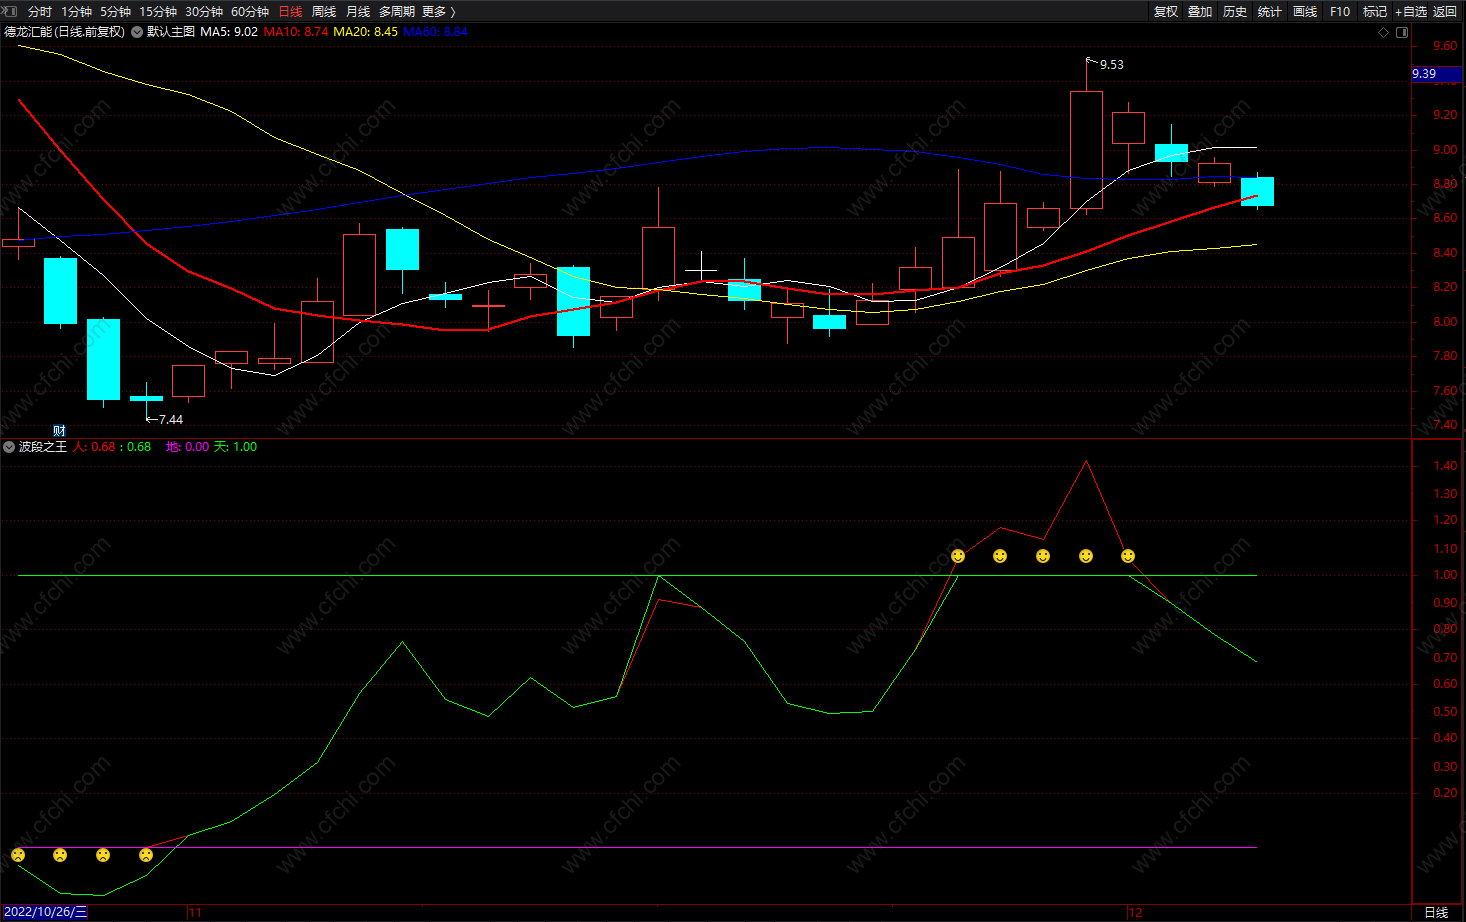
Task: Switch to the 周线 weekly chart
Action: tap(324, 12)
